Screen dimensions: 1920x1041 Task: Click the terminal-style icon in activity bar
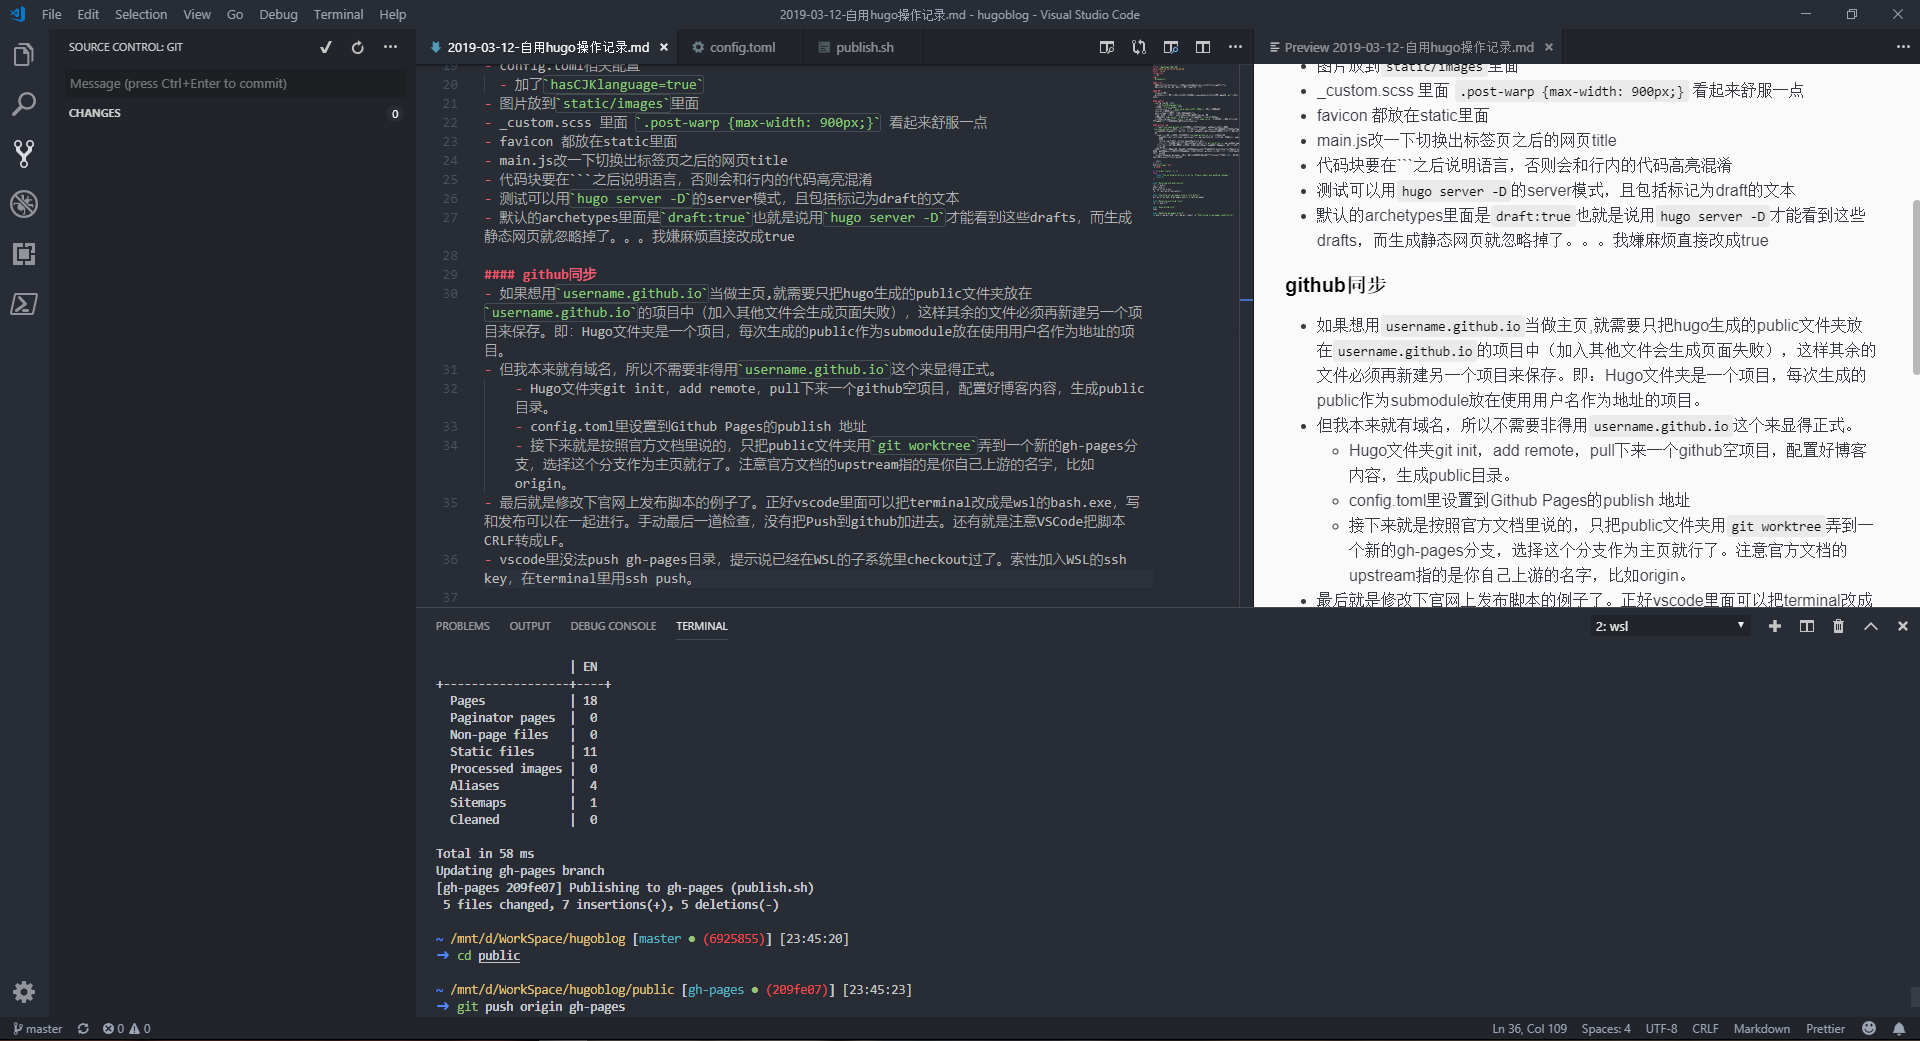click(24, 304)
